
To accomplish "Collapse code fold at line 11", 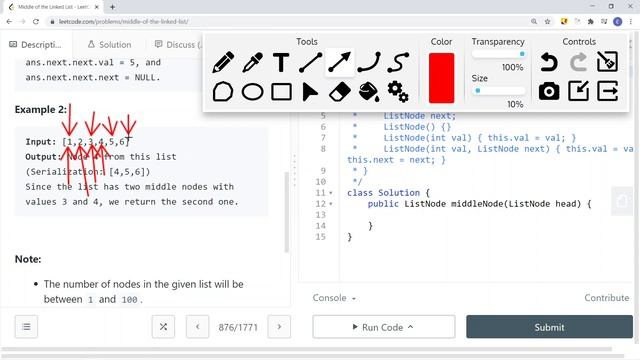I will pos(331,193).
